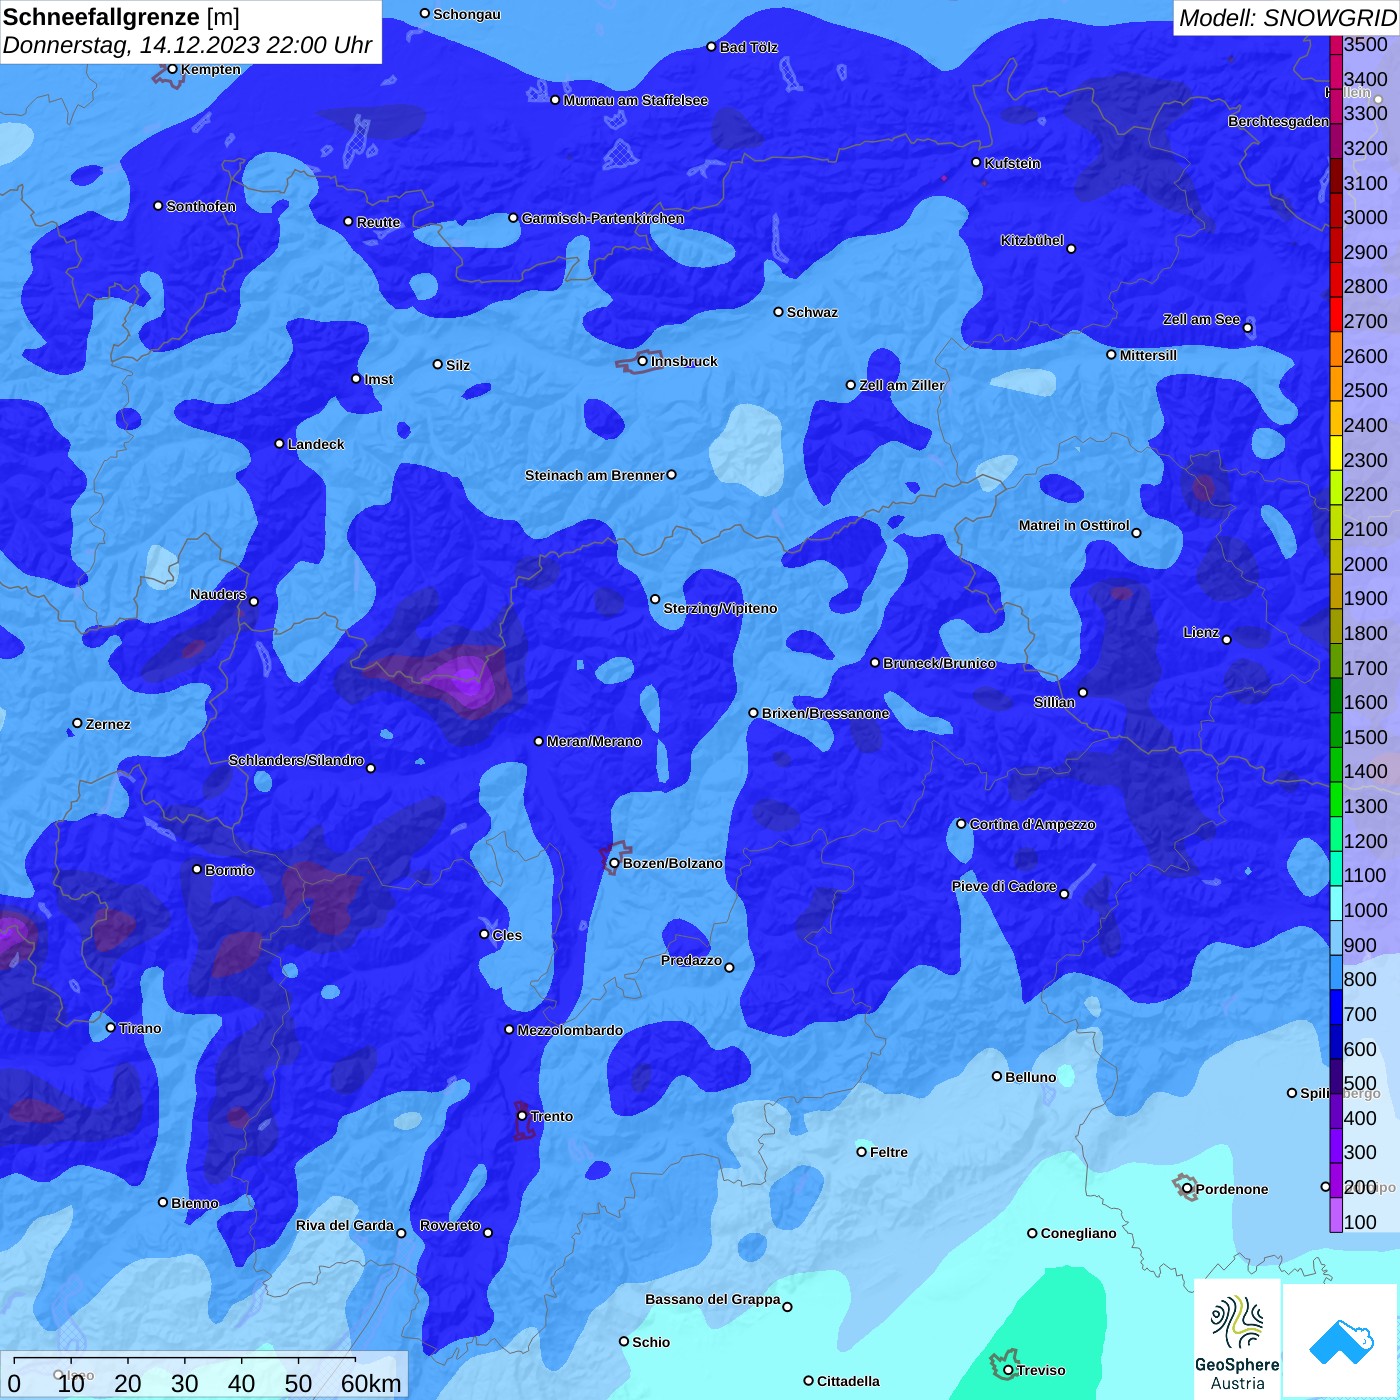
Task: Click the Schwaz marker dot
Action: tap(778, 311)
